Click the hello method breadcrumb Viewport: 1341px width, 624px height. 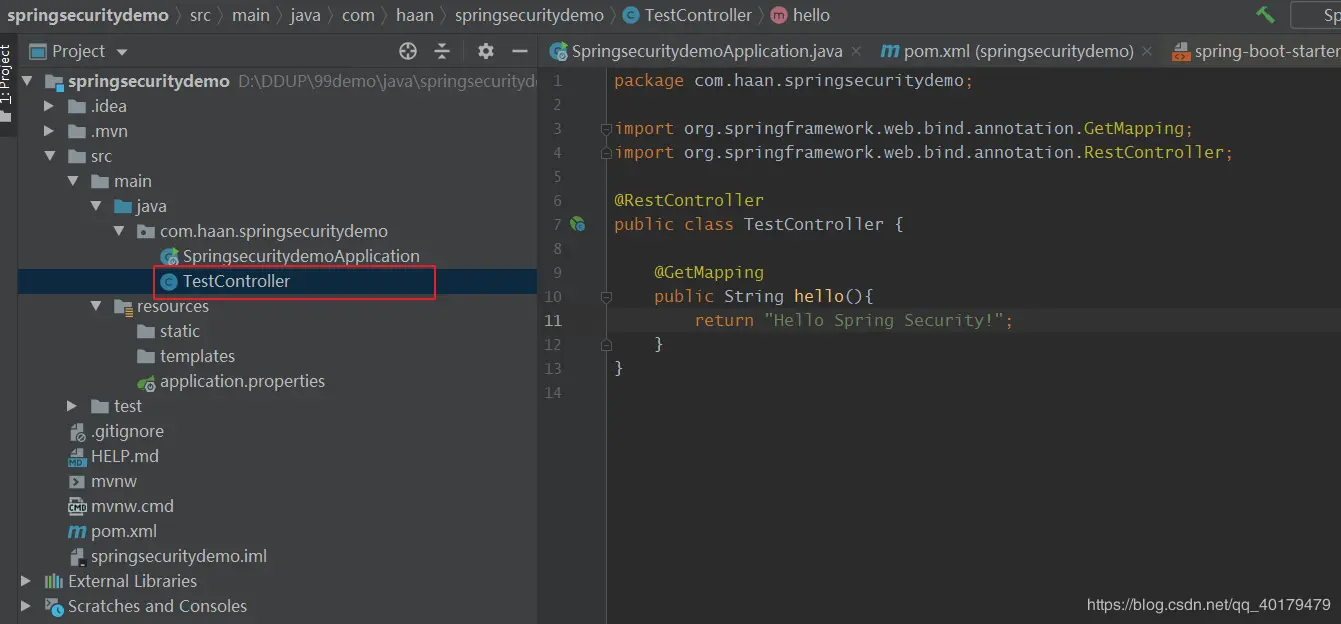pos(800,15)
